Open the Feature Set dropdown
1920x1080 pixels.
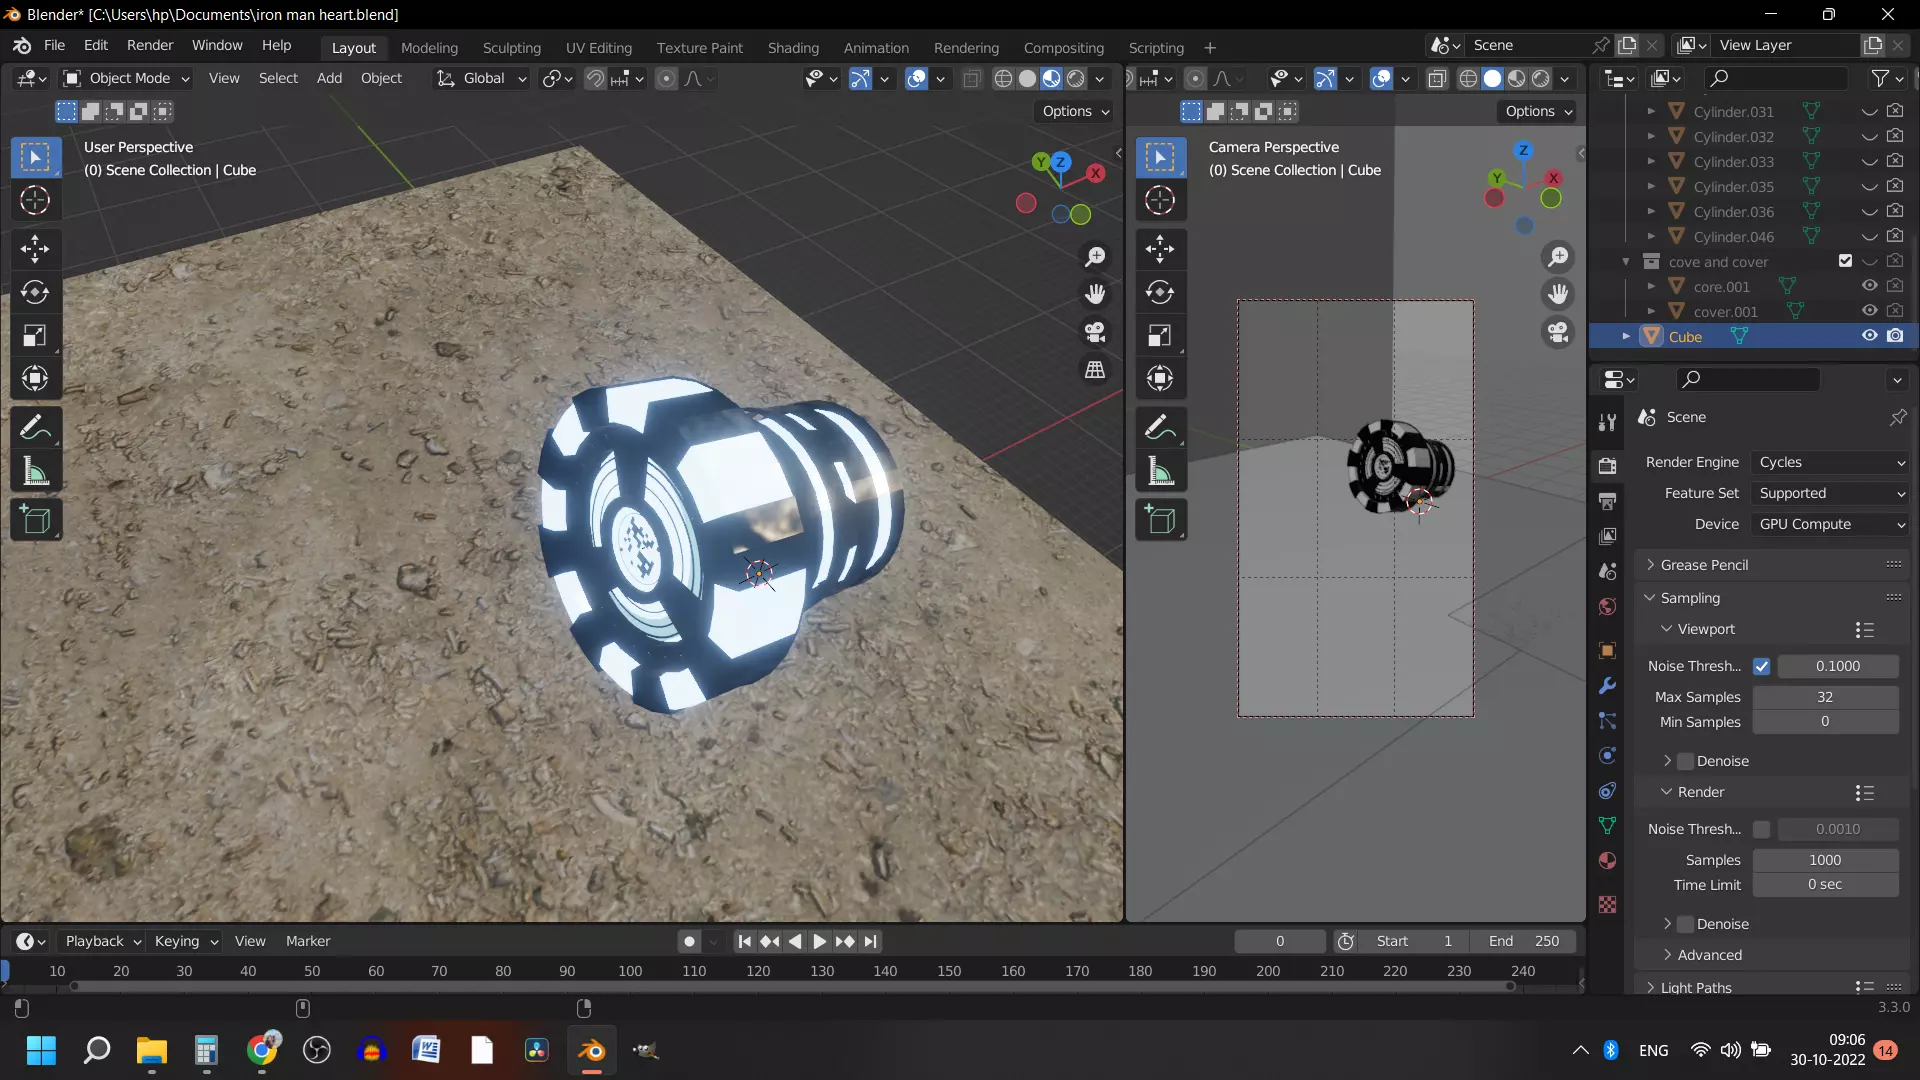1829,493
